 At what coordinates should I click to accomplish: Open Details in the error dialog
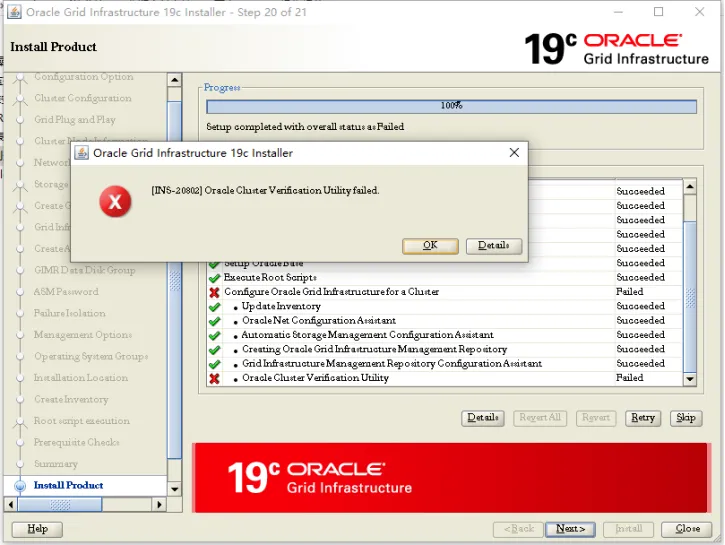pos(493,245)
